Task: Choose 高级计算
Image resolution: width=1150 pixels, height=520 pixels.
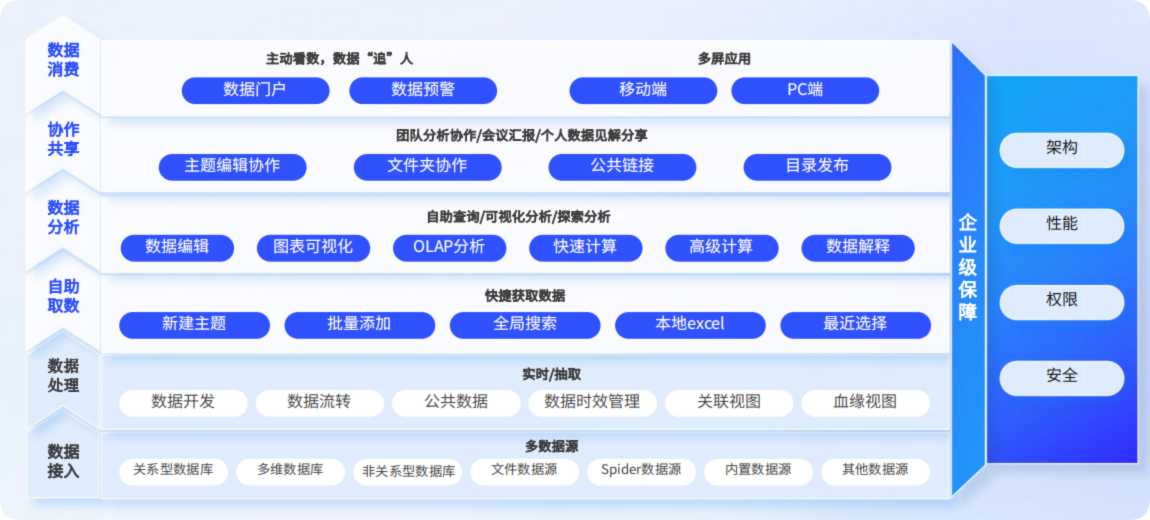Action: click(x=722, y=248)
